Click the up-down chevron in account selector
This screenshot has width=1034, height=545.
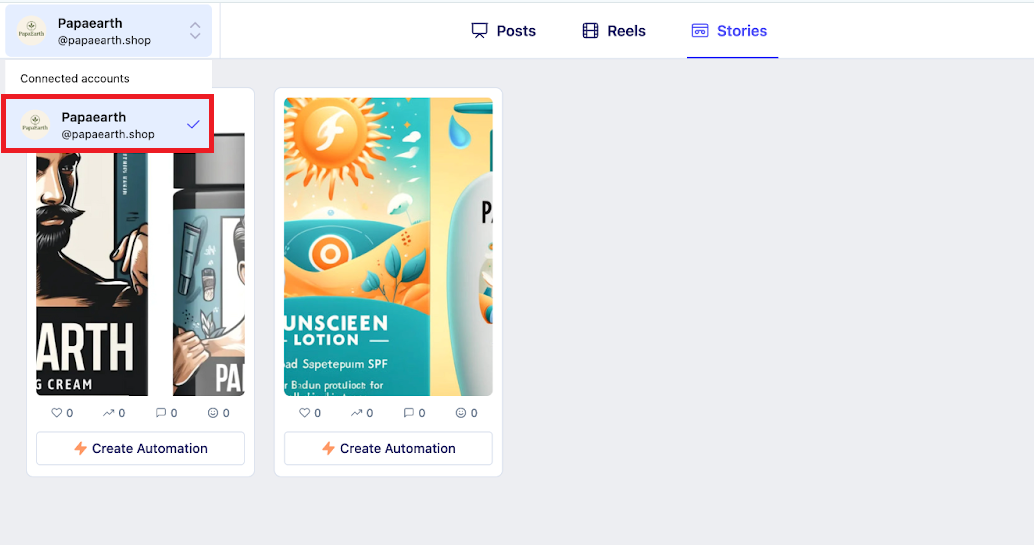pyautogui.click(x=195, y=30)
